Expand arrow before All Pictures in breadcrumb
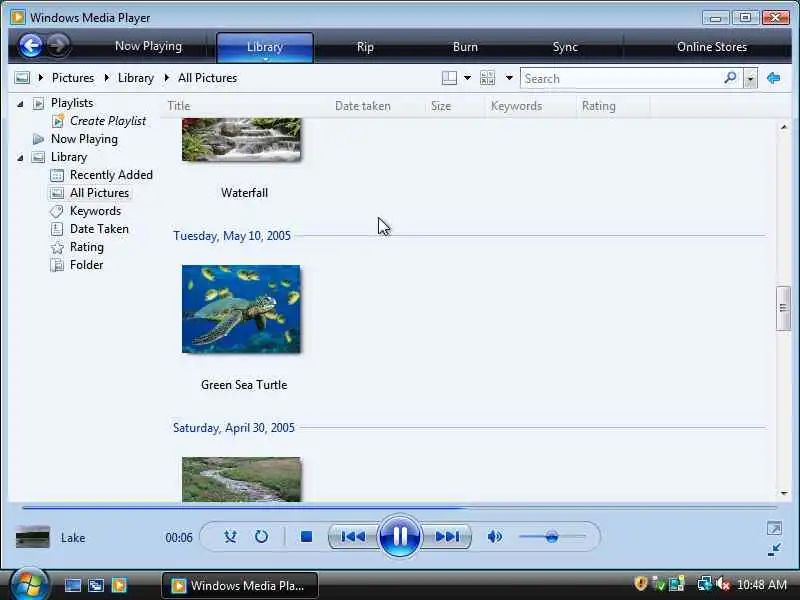 pos(167,78)
